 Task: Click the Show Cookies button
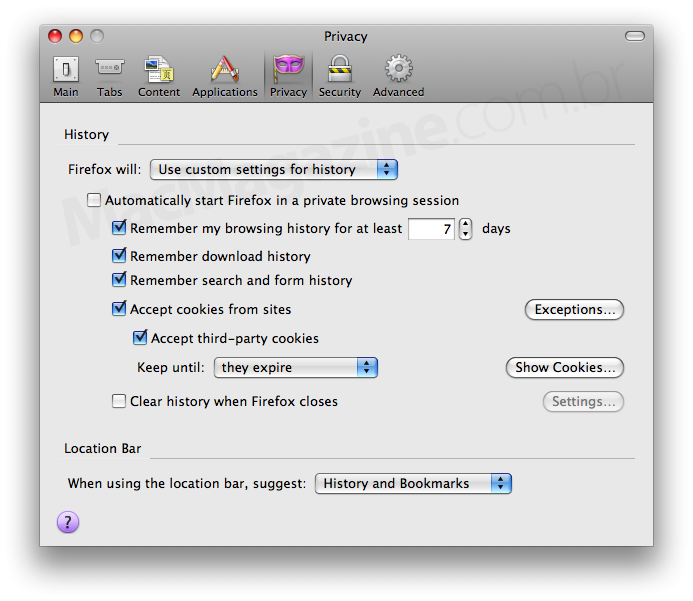point(565,368)
